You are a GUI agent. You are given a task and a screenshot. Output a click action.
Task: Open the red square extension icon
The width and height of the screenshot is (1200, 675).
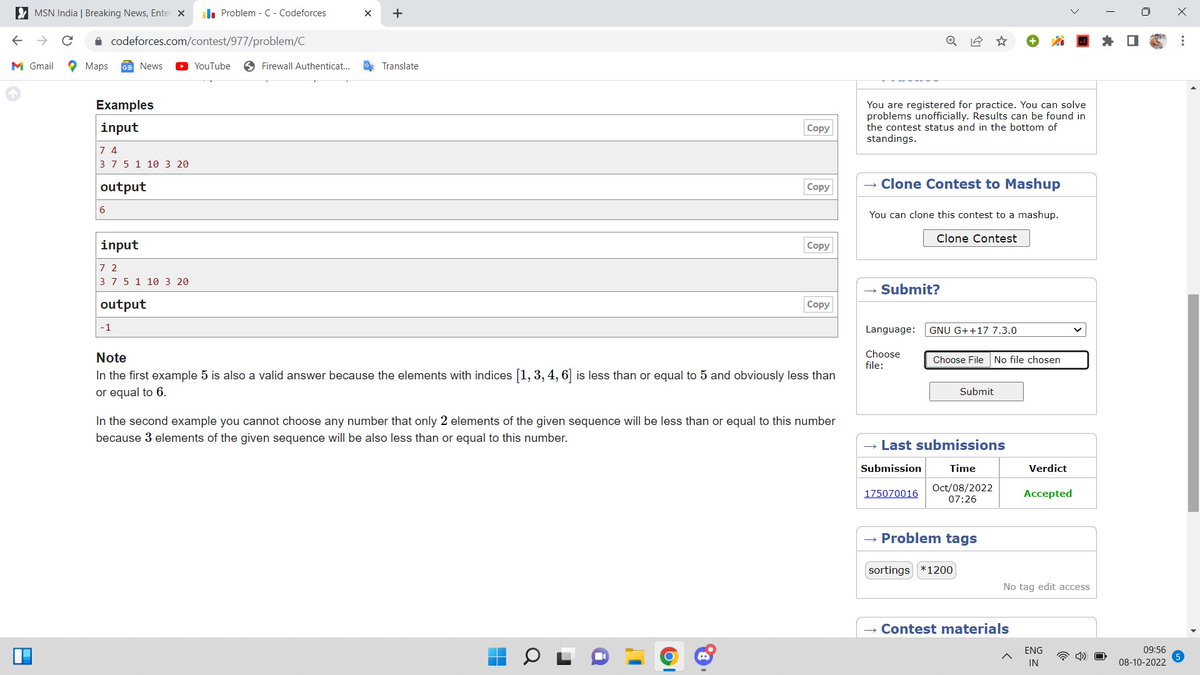tap(1083, 41)
